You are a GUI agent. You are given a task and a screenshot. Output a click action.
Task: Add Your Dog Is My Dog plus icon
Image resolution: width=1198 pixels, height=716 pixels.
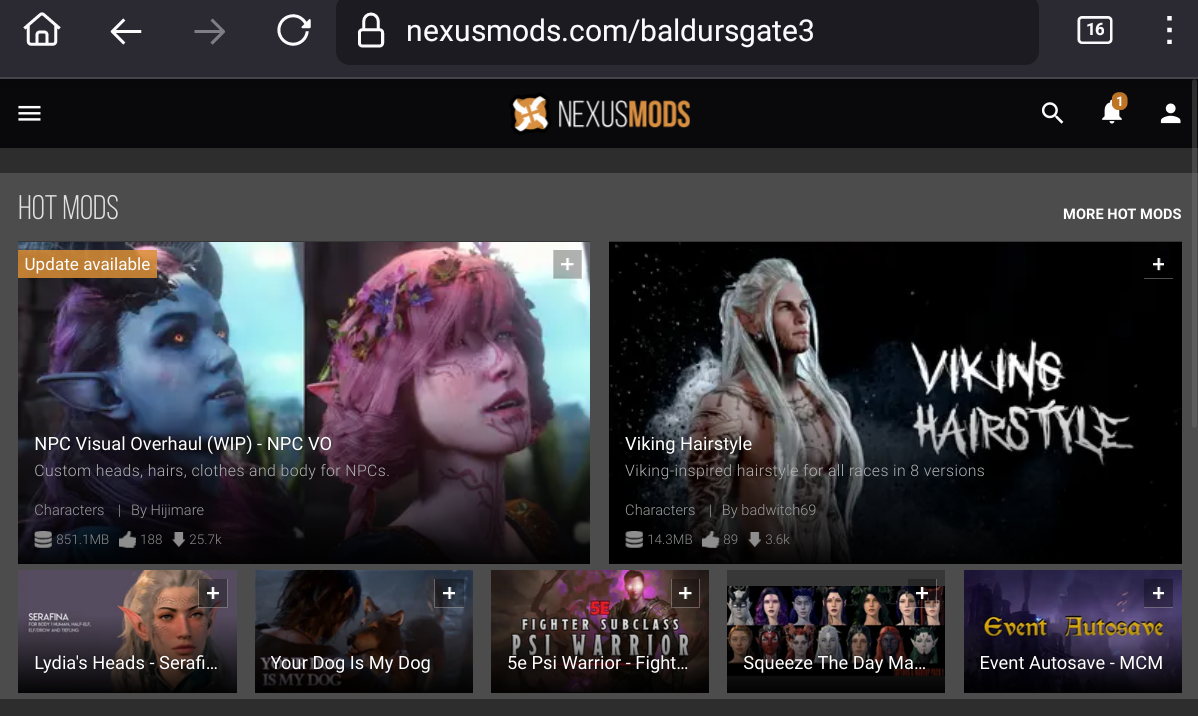click(449, 593)
